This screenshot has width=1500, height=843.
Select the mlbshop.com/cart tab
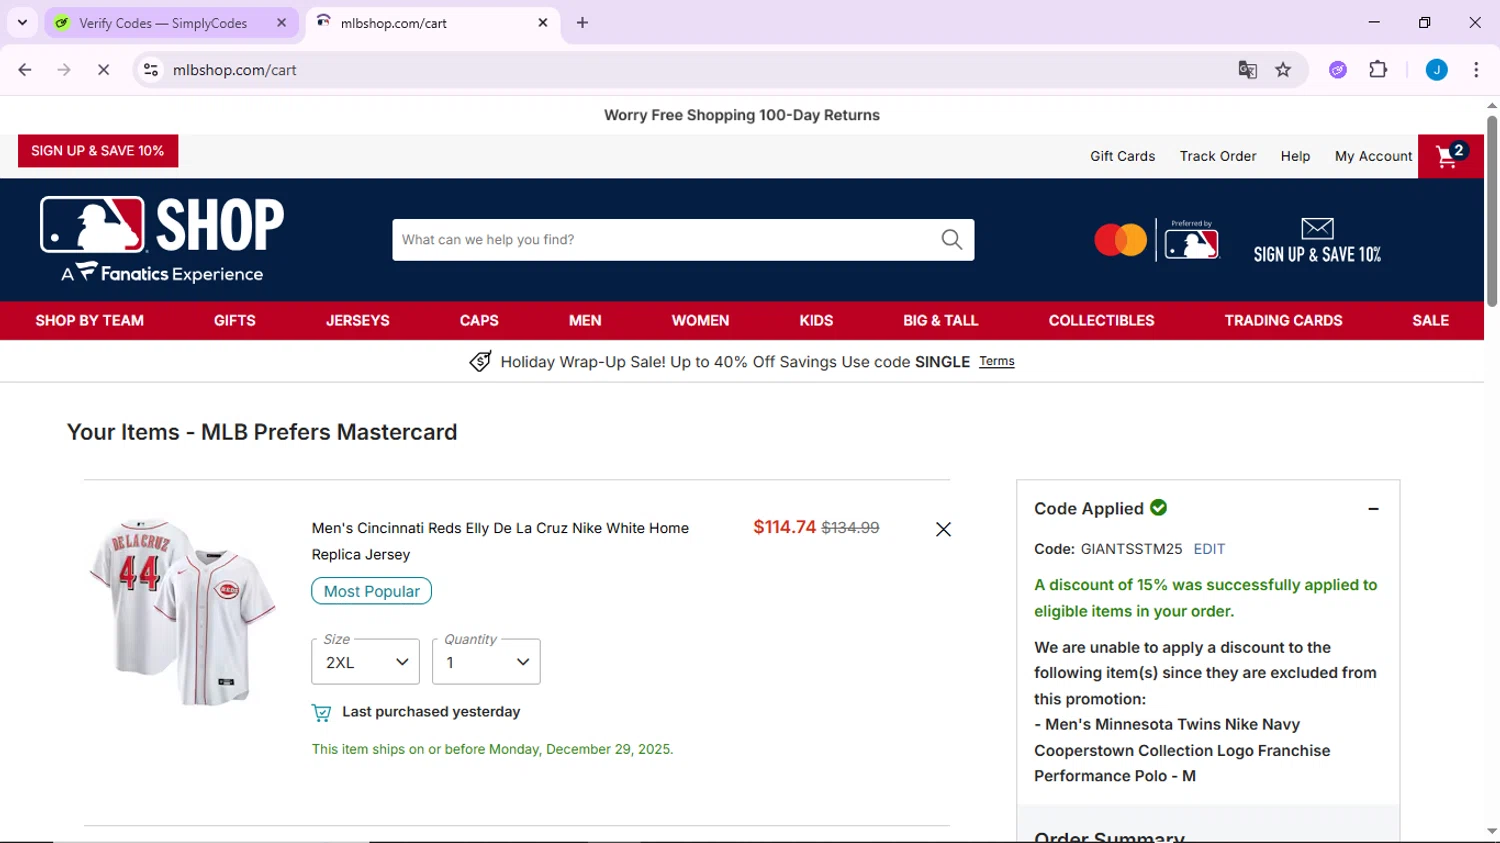(431, 23)
